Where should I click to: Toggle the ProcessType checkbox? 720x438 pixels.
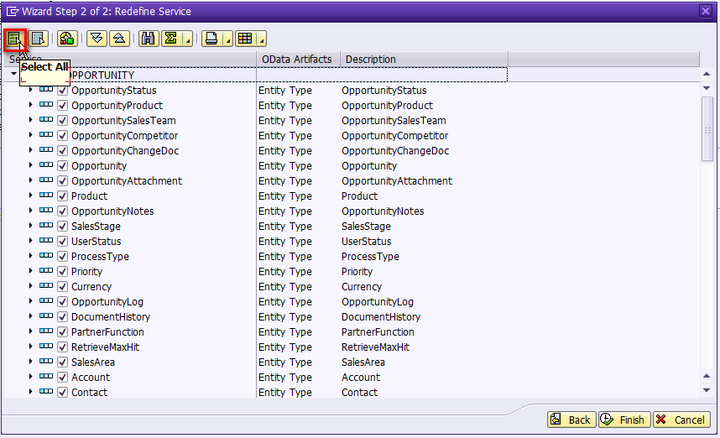point(62,257)
